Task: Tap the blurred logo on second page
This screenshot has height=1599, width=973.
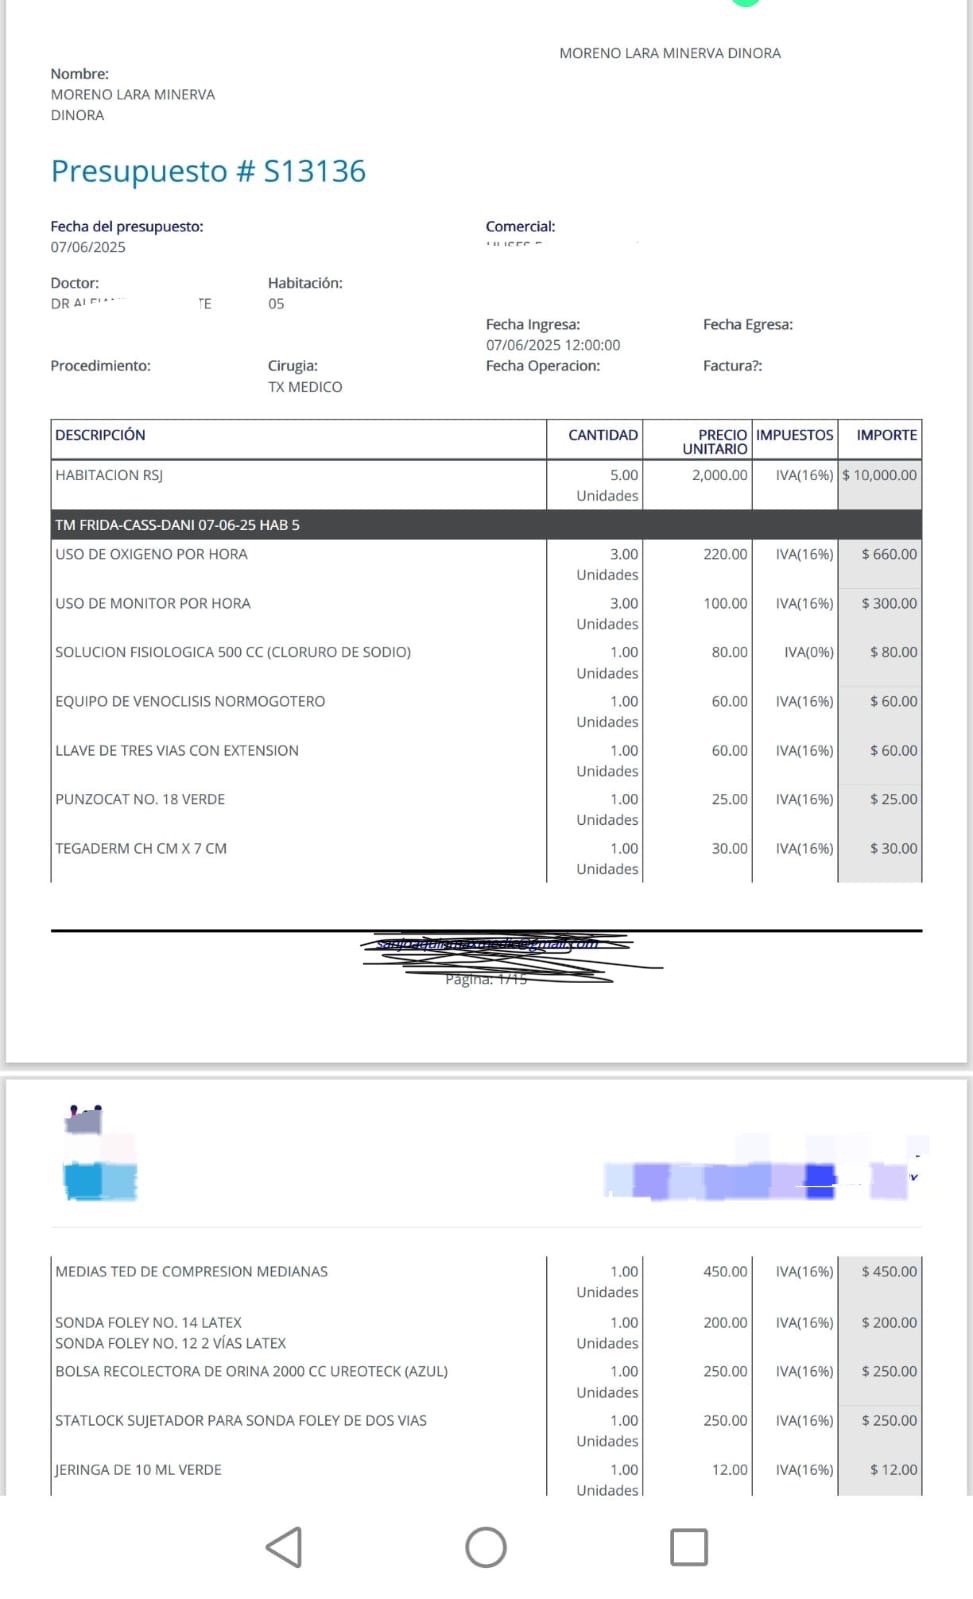Action: (x=100, y=1154)
